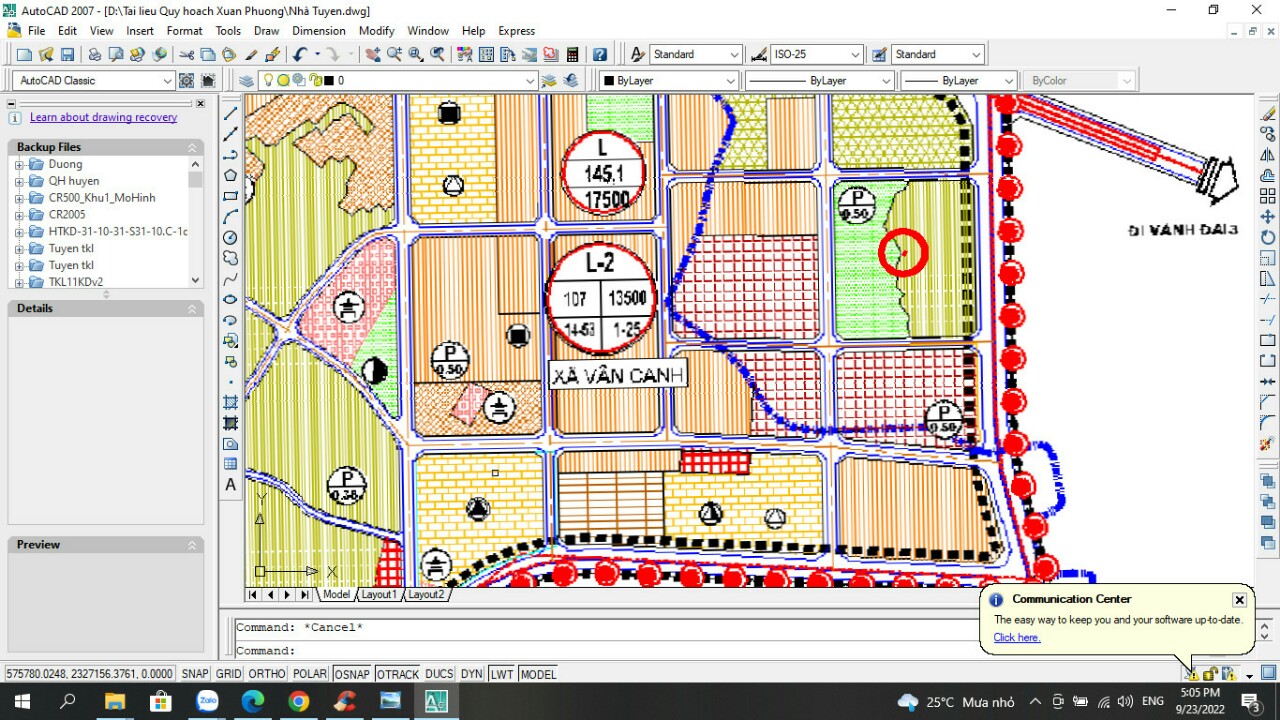Screen dimensions: 1280x720
Task: Open the Layer Properties Manager
Action: click(246, 81)
